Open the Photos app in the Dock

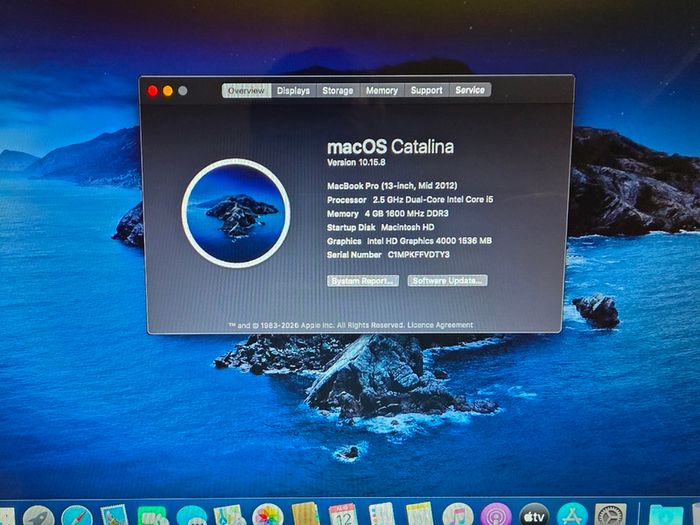point(268,516)
